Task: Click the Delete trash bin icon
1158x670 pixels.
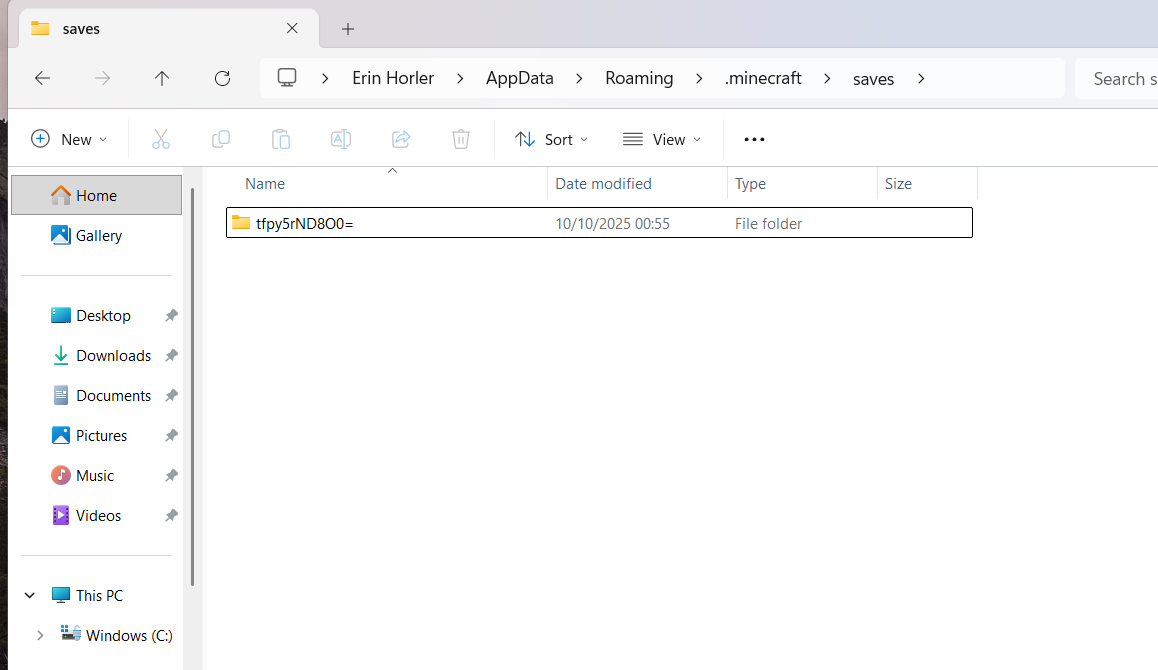Action: 461,139
